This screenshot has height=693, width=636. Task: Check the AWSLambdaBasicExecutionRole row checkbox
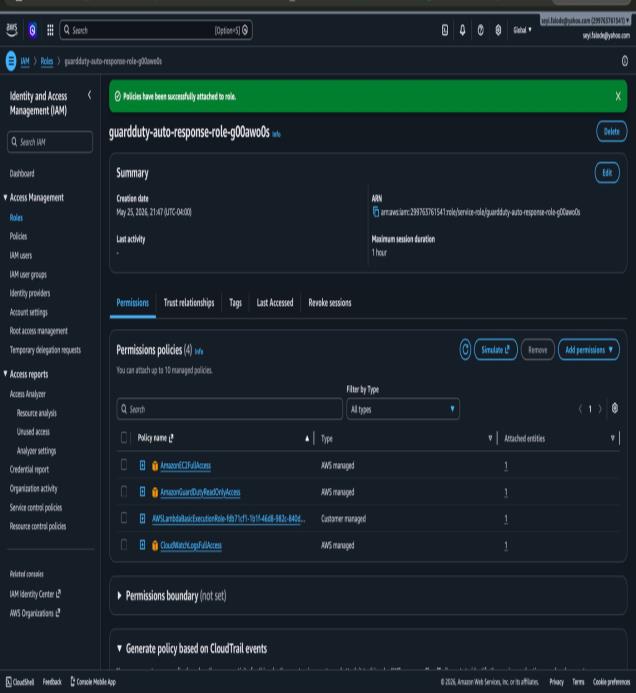124,518
